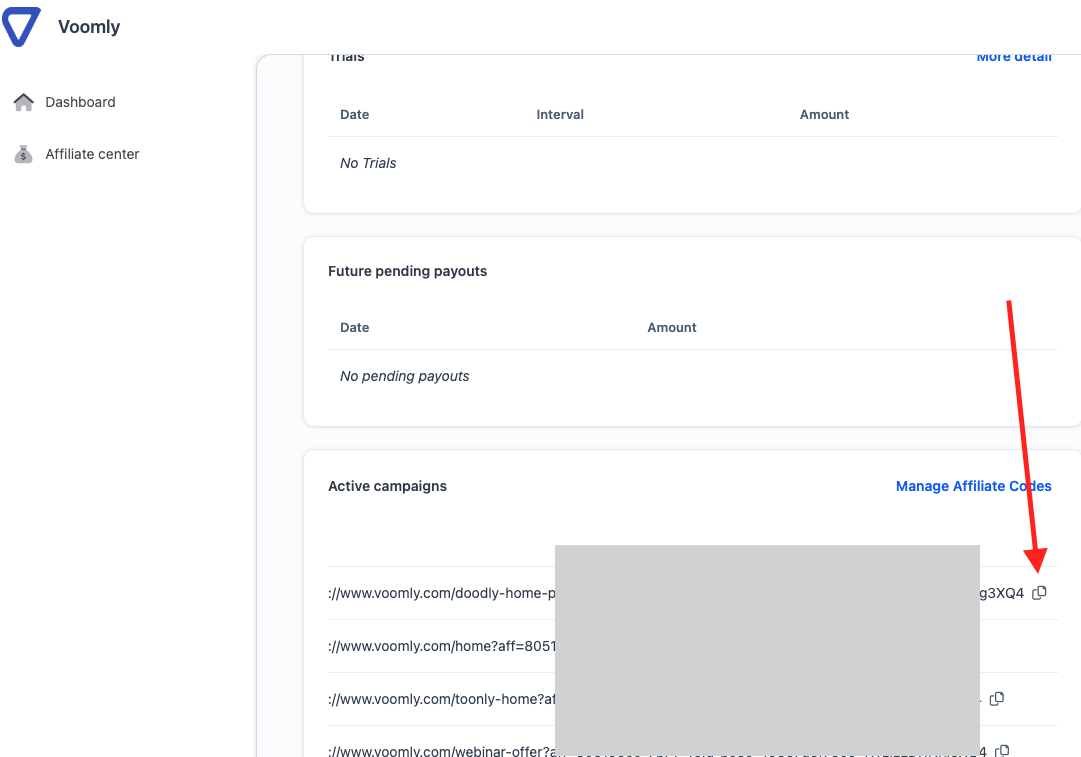
Task: Click the Voomly brand name text
Action: pos(89,27)
